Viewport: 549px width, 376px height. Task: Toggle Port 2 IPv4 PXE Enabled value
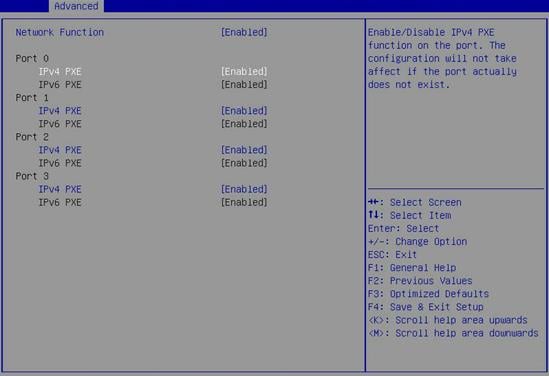[244, 150]
